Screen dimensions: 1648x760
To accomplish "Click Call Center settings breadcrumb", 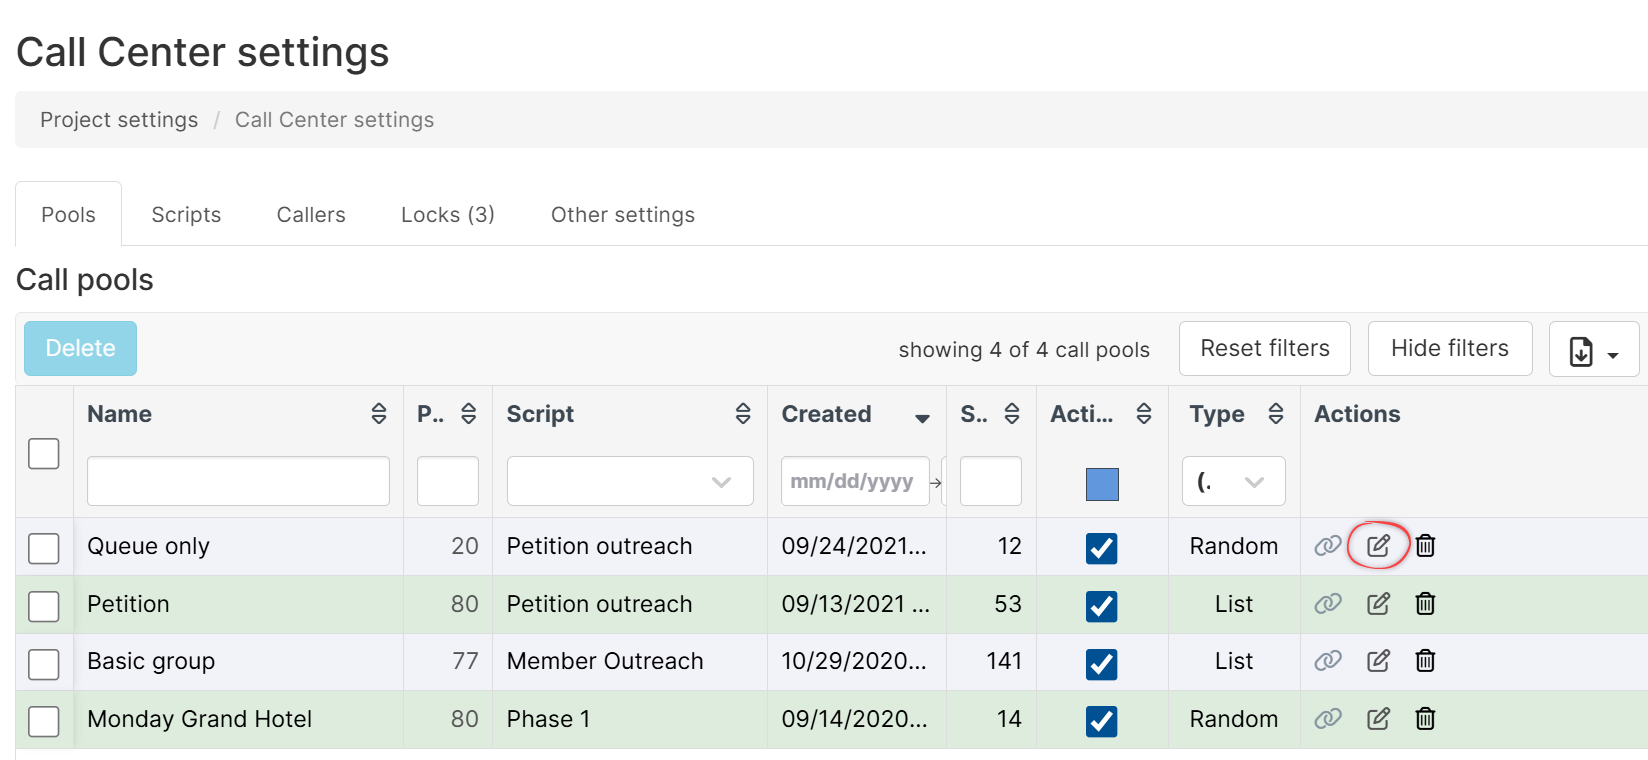I will tap(334, 120).
